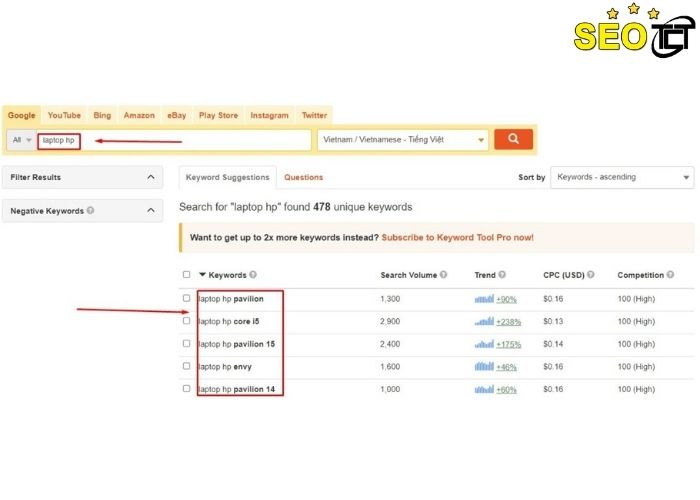Check the laptop hp pavilion row checkbox

[187, 298]
